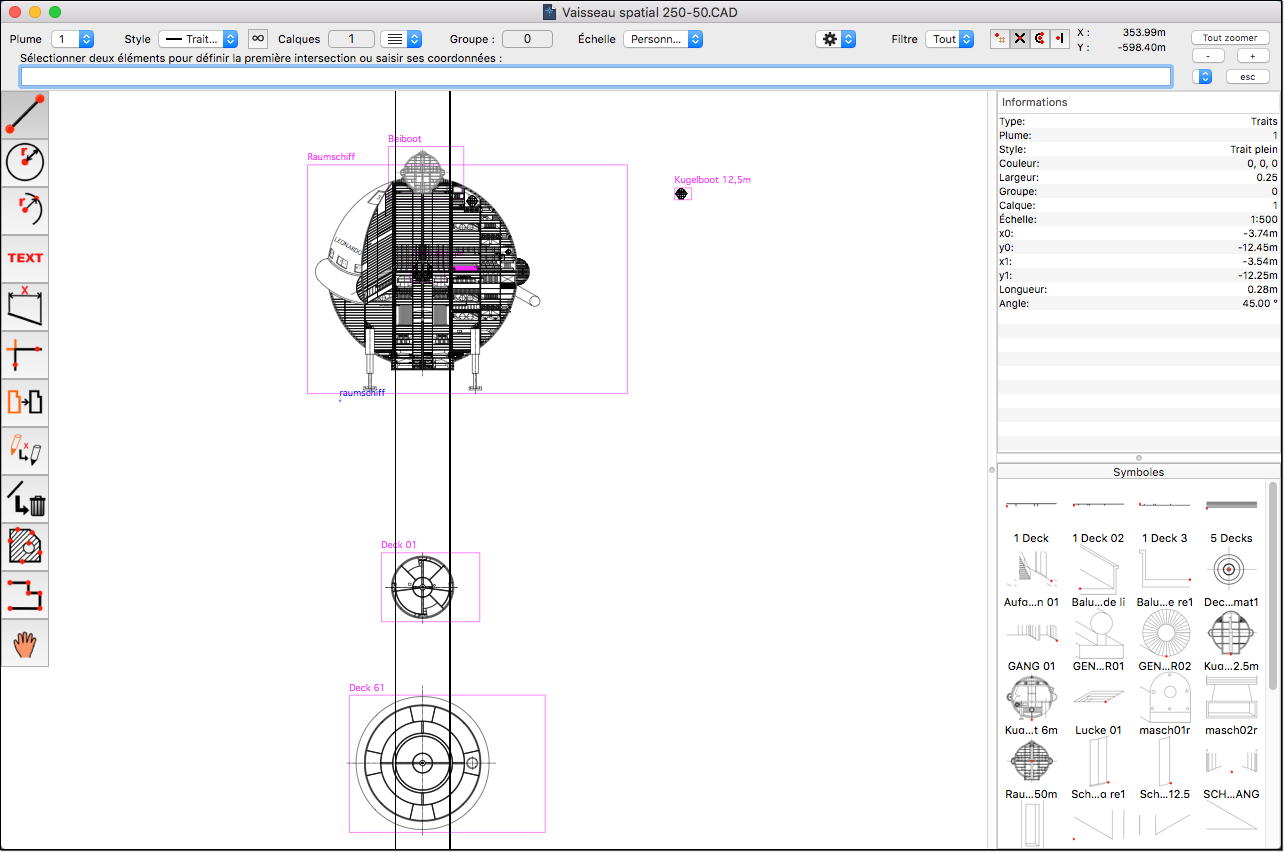Select the Rau...50m spaceship symbol
Screen dimensions: 1284x852
click(1031, 768)
